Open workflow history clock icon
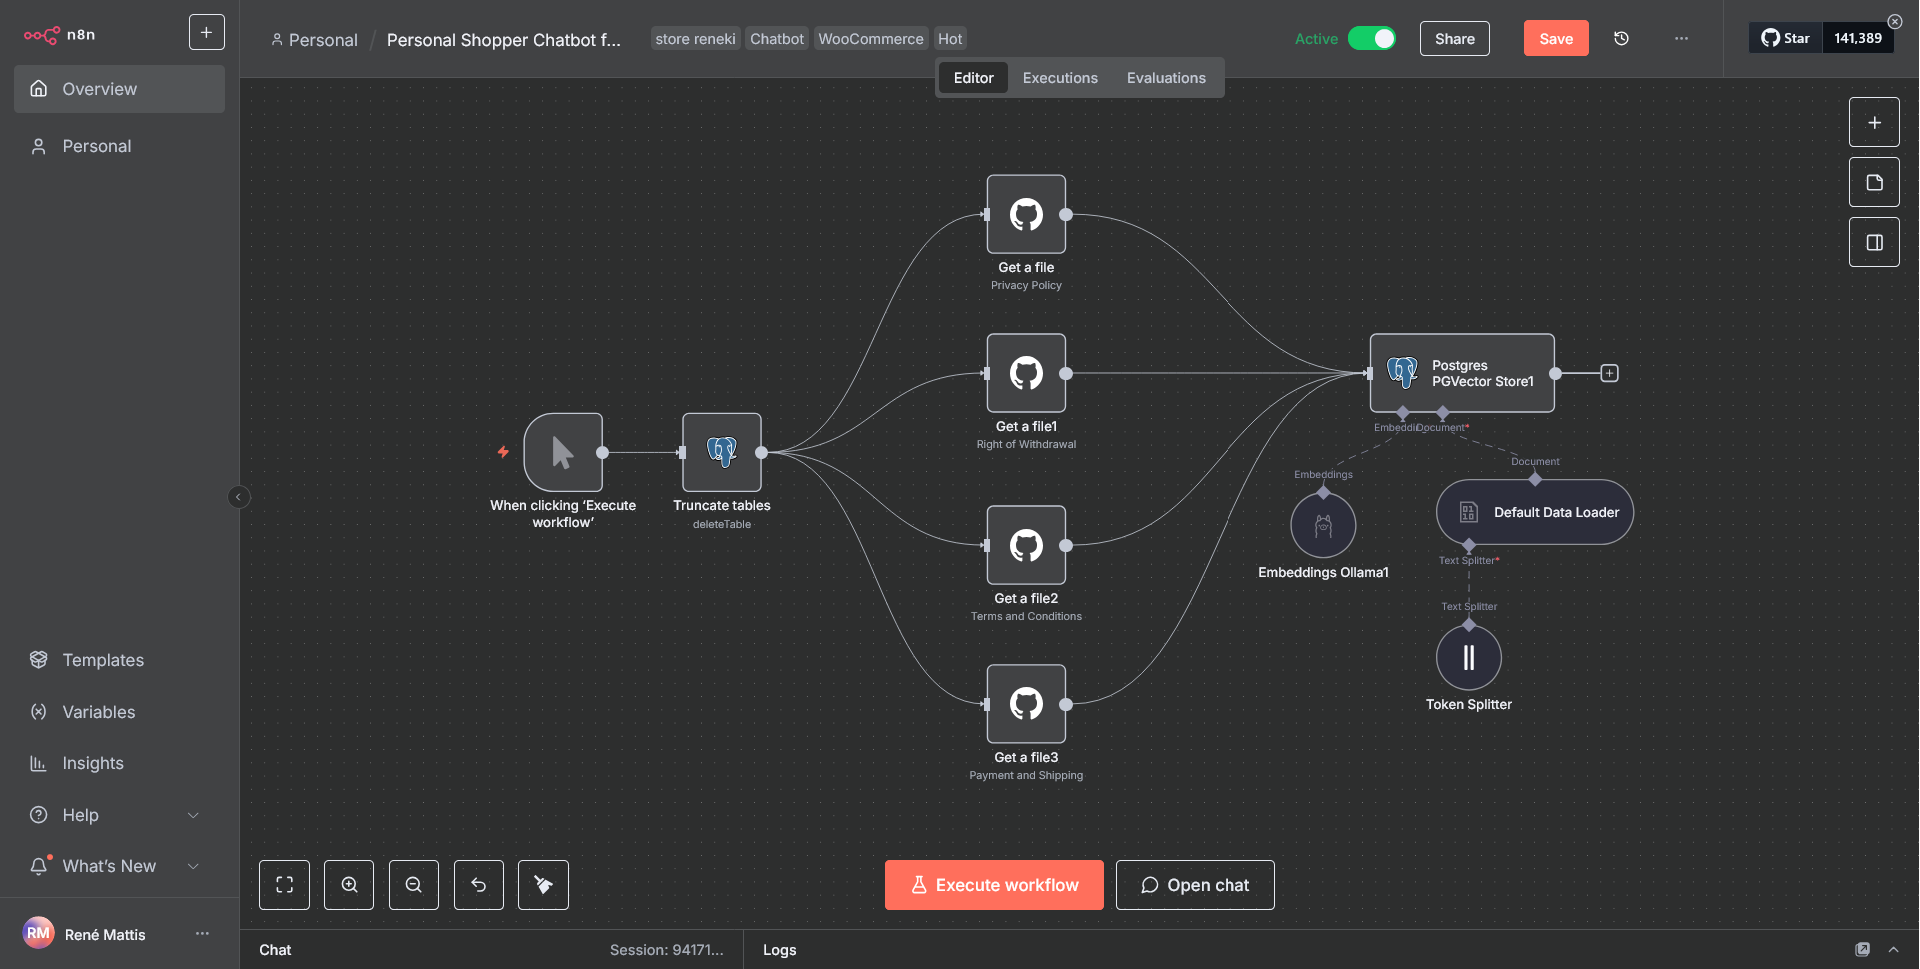This screenshot has width=1920, height=969. [x=1621, y=39]
